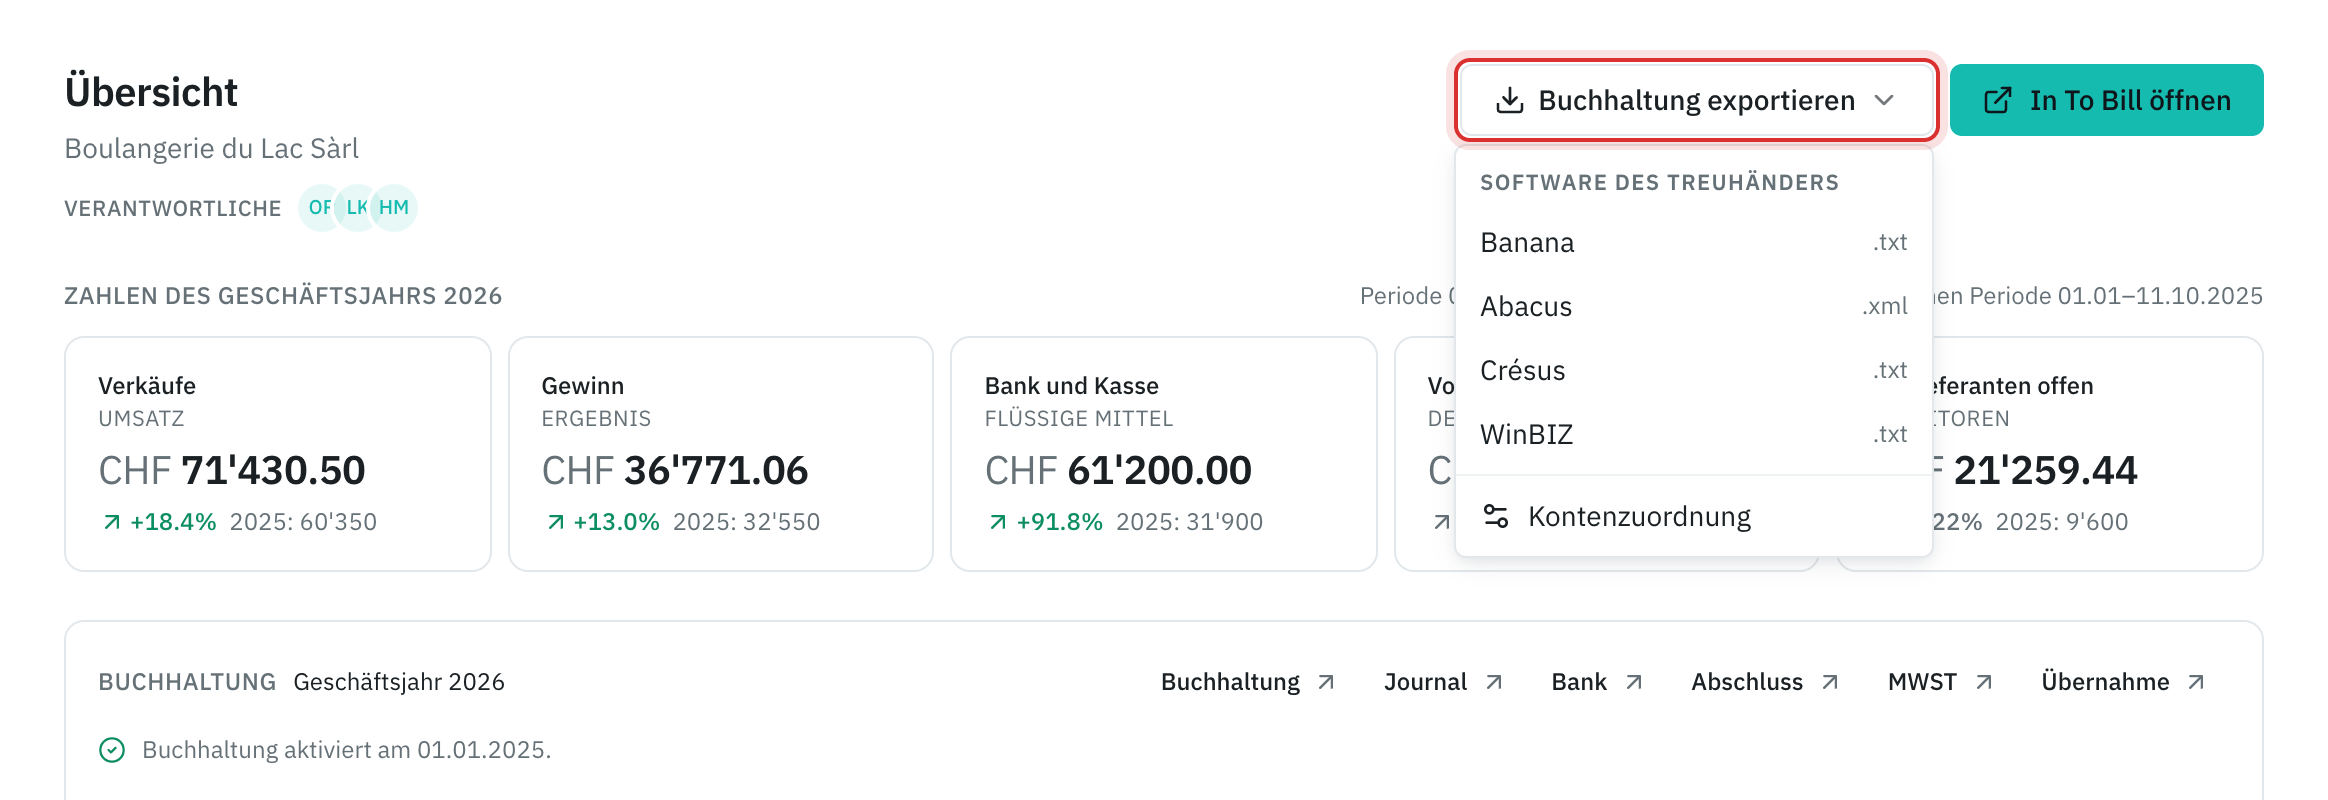Open the Gewinn Ergebnis card
Viewport: 2328px width, 800px height.
coord(721,454)
